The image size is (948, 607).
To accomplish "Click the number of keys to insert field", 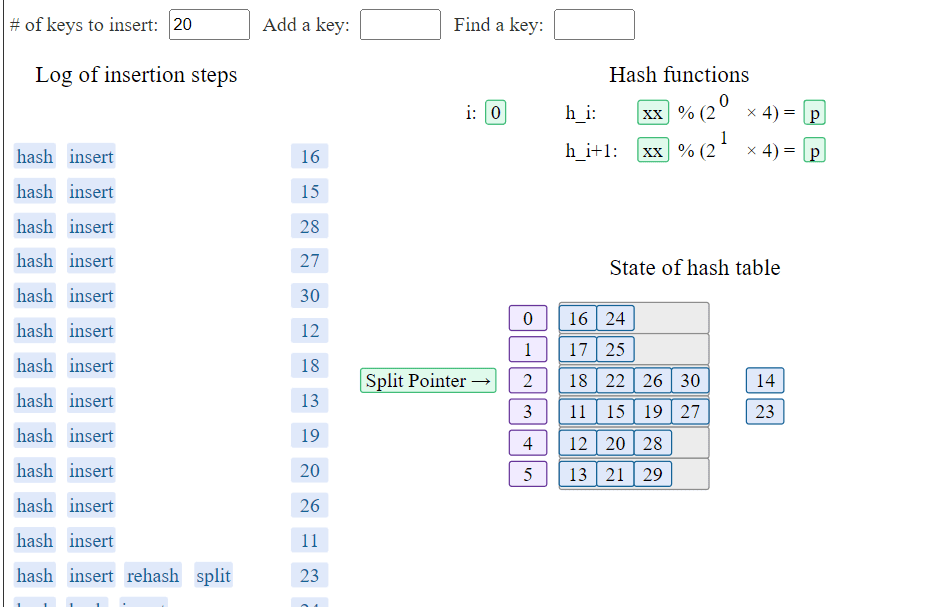I will pos(209,25).
